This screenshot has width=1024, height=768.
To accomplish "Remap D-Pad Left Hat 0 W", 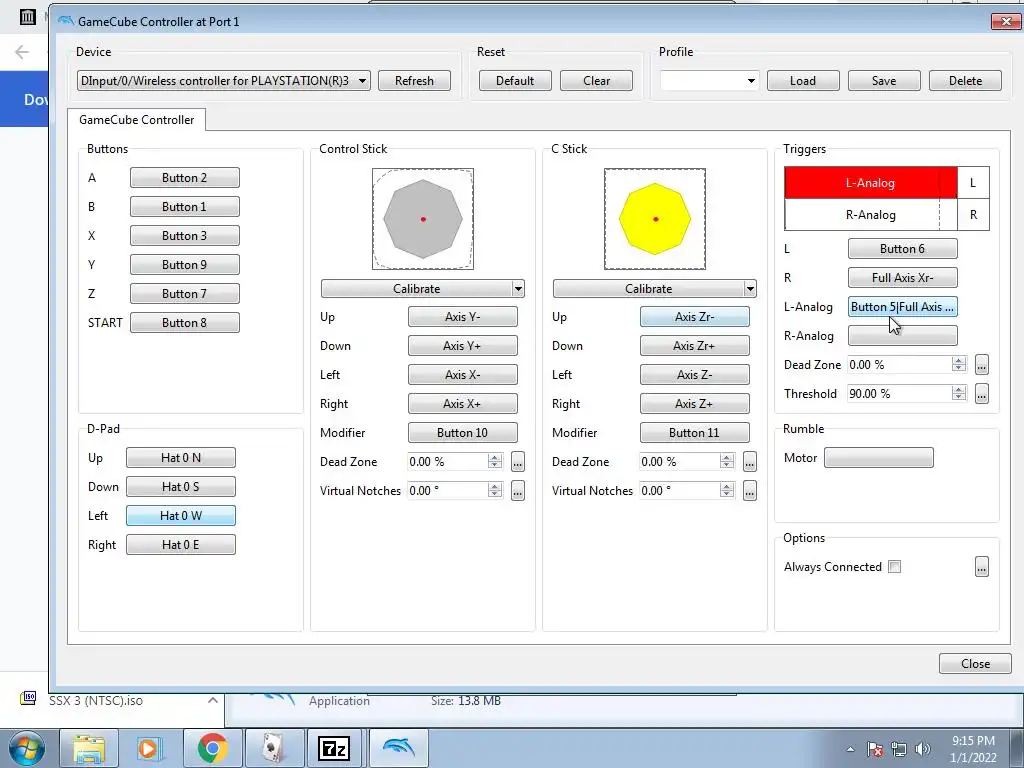I will 181,516.
